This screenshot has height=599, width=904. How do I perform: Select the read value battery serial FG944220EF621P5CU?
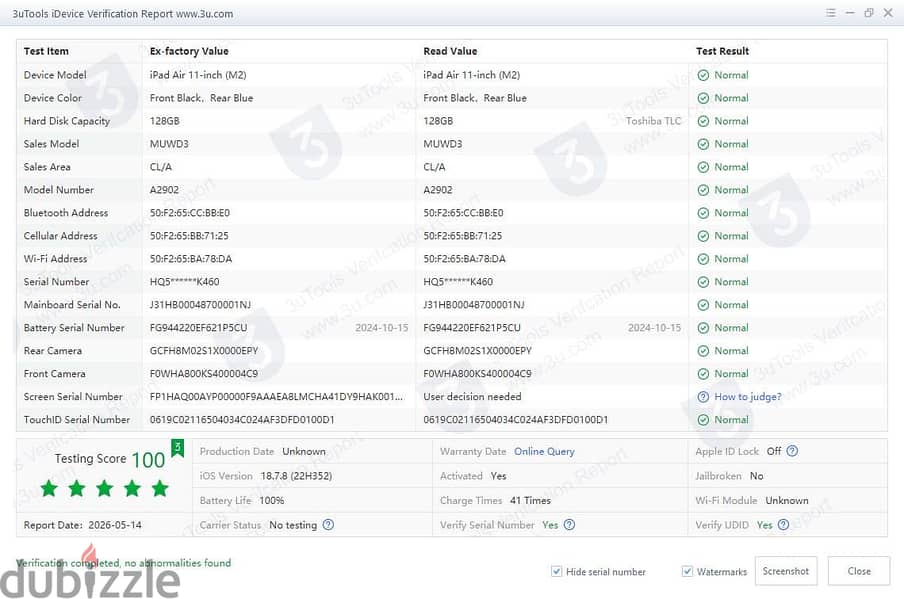pyautogui.click(x=472, y=327)
